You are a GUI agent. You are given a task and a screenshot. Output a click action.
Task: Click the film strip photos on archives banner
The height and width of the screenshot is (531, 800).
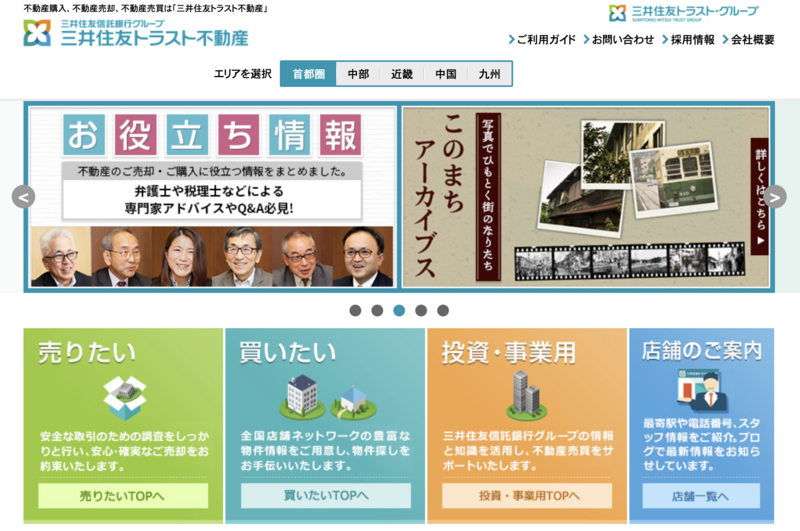(630, 262)
